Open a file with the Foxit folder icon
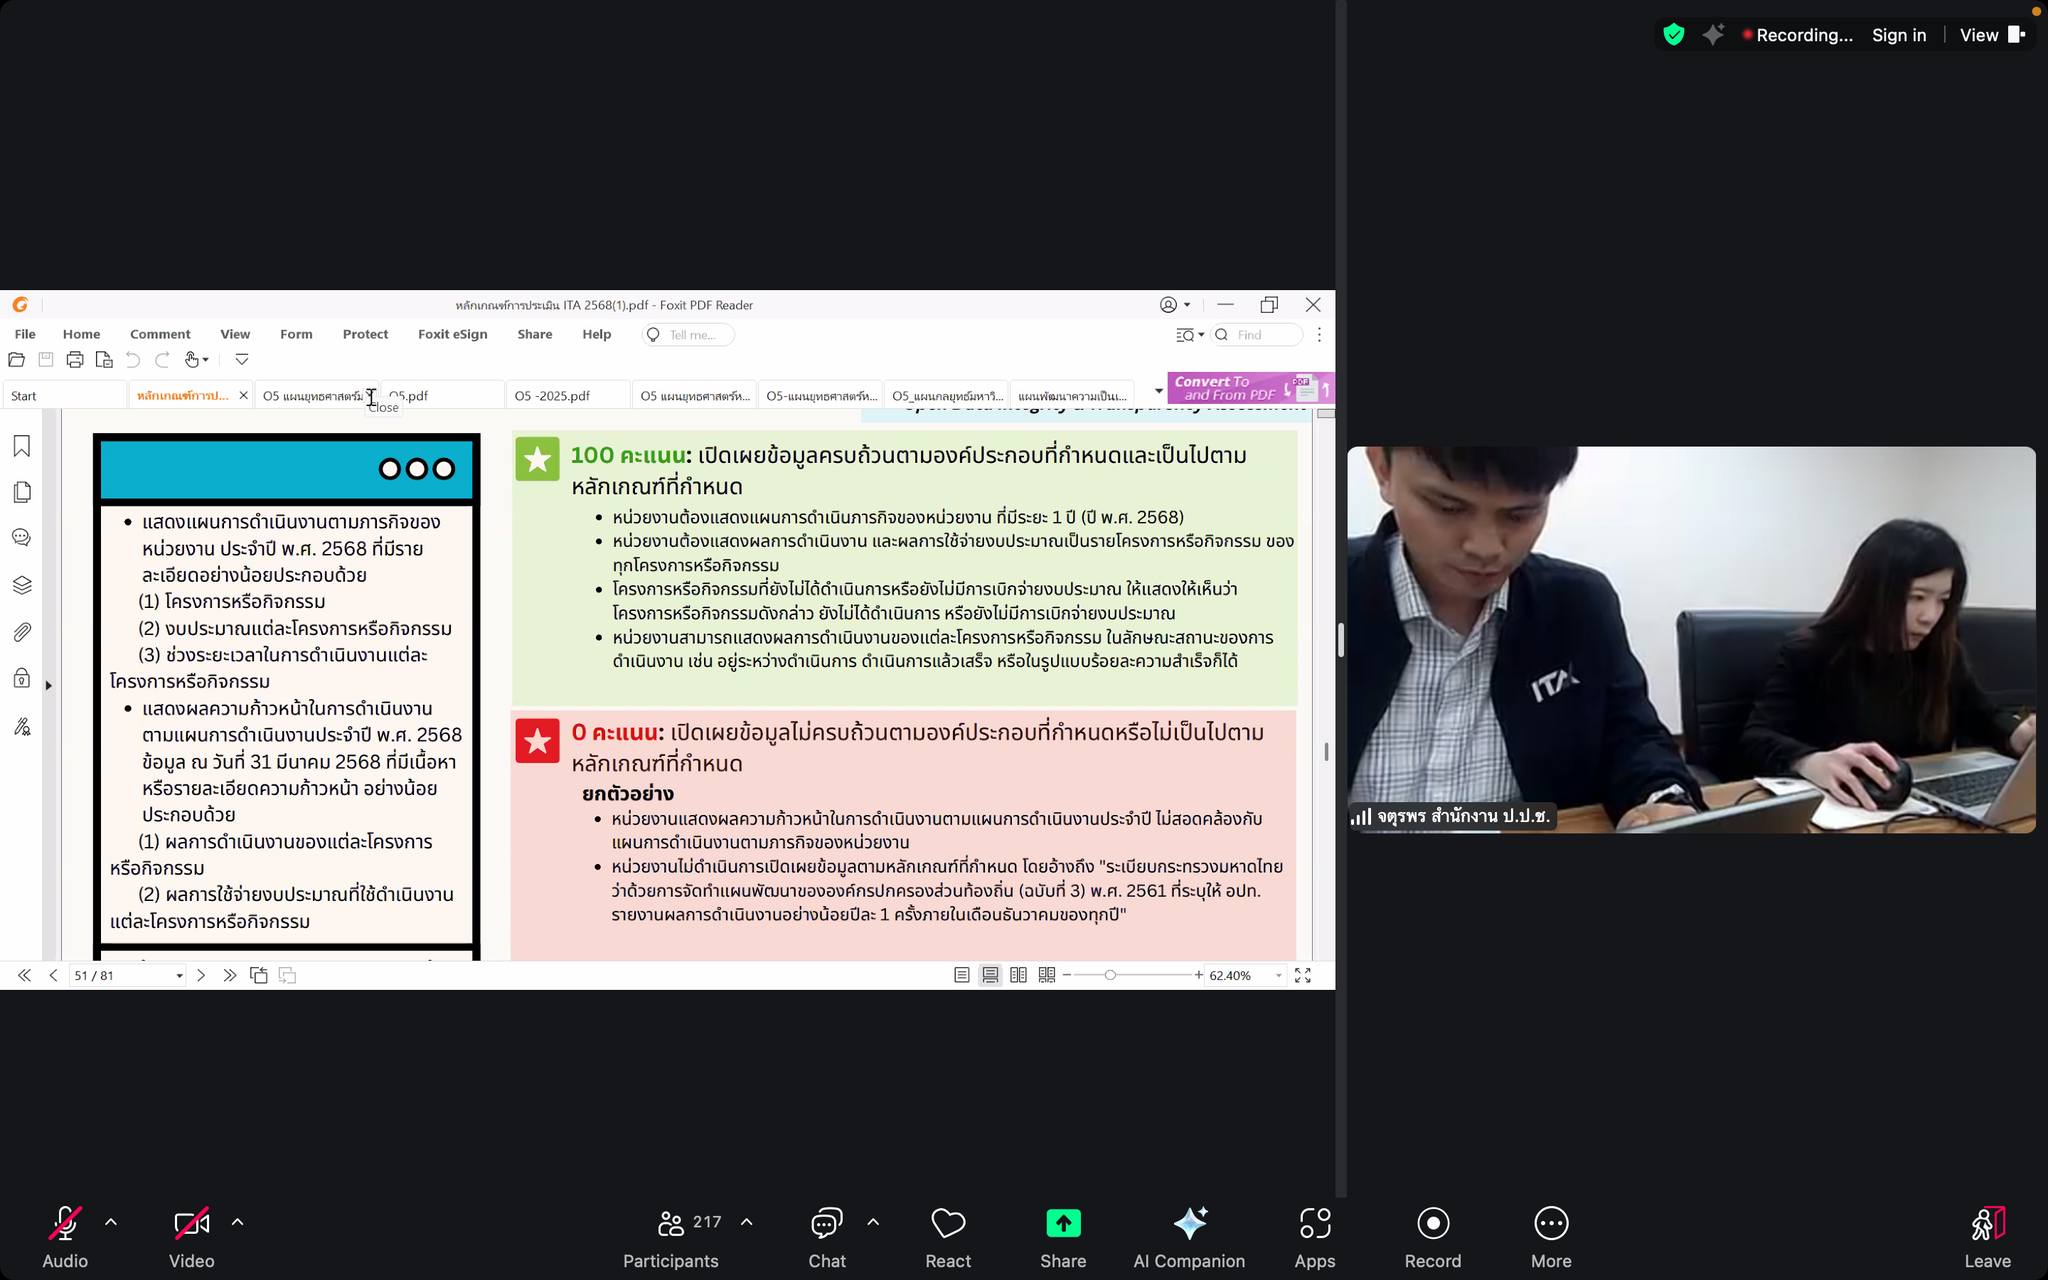Screen dimensions: 2048x1280 (x=16, y=360)
